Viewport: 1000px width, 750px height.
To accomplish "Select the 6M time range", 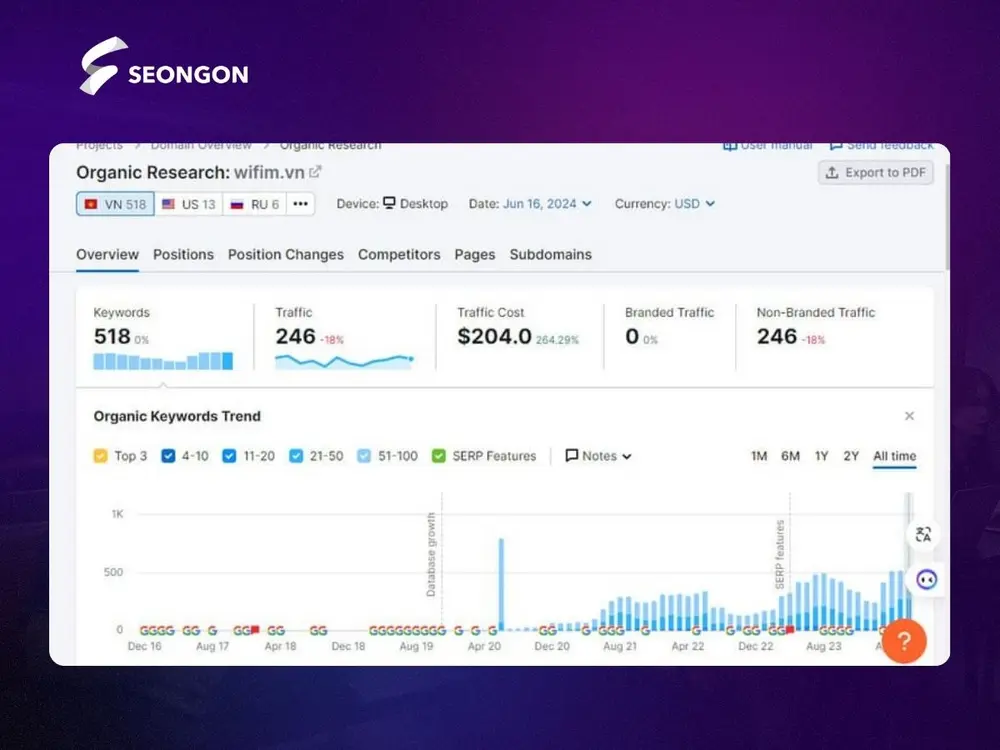I will click(790, 456).
